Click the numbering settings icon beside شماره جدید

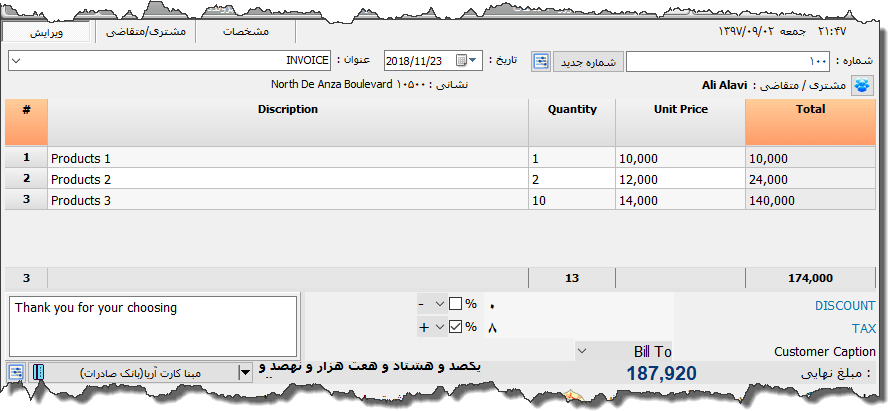[541, 61]
